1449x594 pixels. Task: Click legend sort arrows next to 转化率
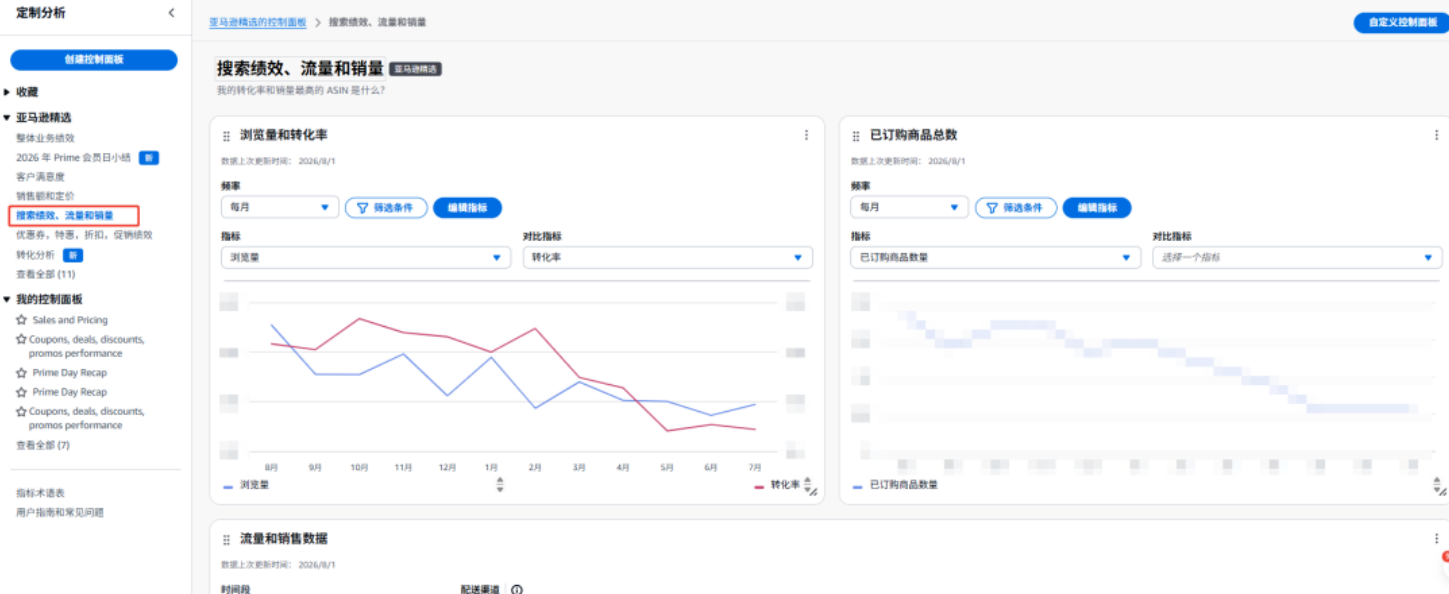(x=807, y=483)
